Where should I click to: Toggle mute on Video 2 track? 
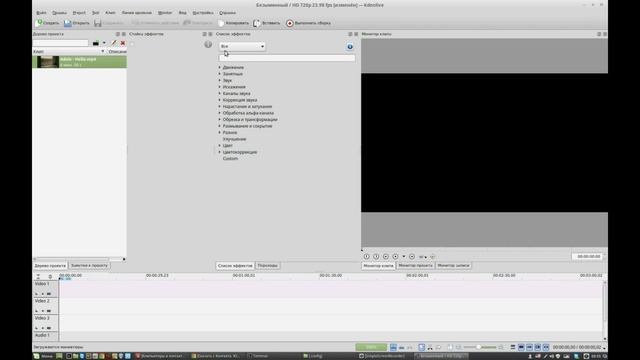[x=42, y=311]
